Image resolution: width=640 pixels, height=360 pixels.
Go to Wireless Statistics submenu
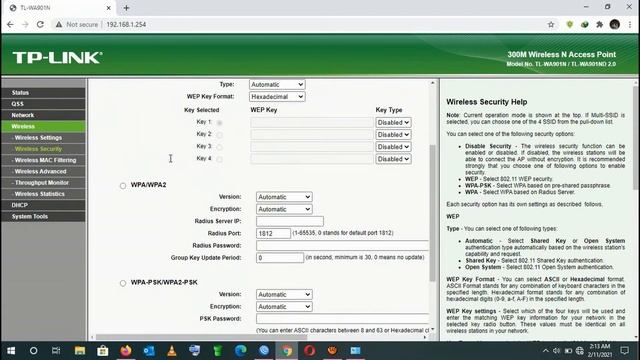click(x=43, y=194)
